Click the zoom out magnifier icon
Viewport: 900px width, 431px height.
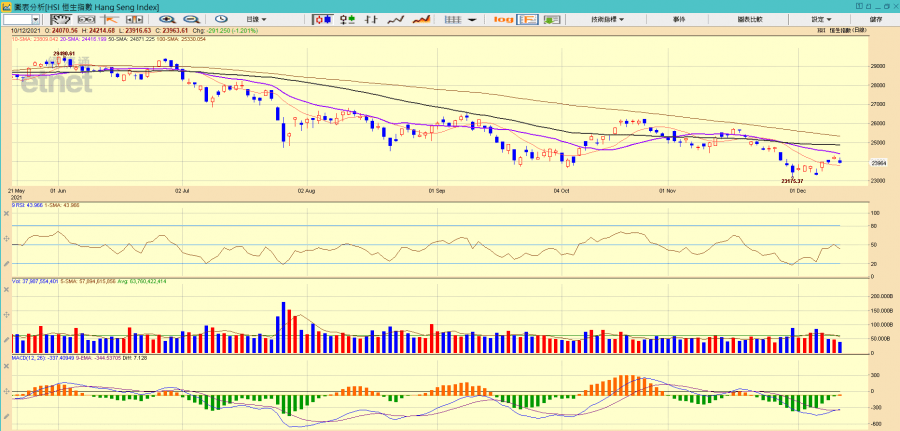click(x=190, y=19)
